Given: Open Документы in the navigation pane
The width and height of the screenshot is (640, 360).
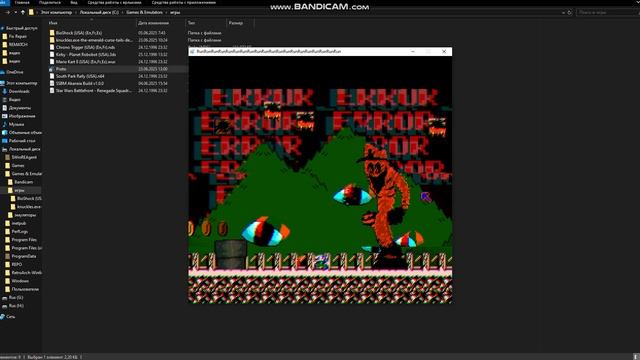Looking at the screenshot, I should pyautogui.click(x=20, y=108).
